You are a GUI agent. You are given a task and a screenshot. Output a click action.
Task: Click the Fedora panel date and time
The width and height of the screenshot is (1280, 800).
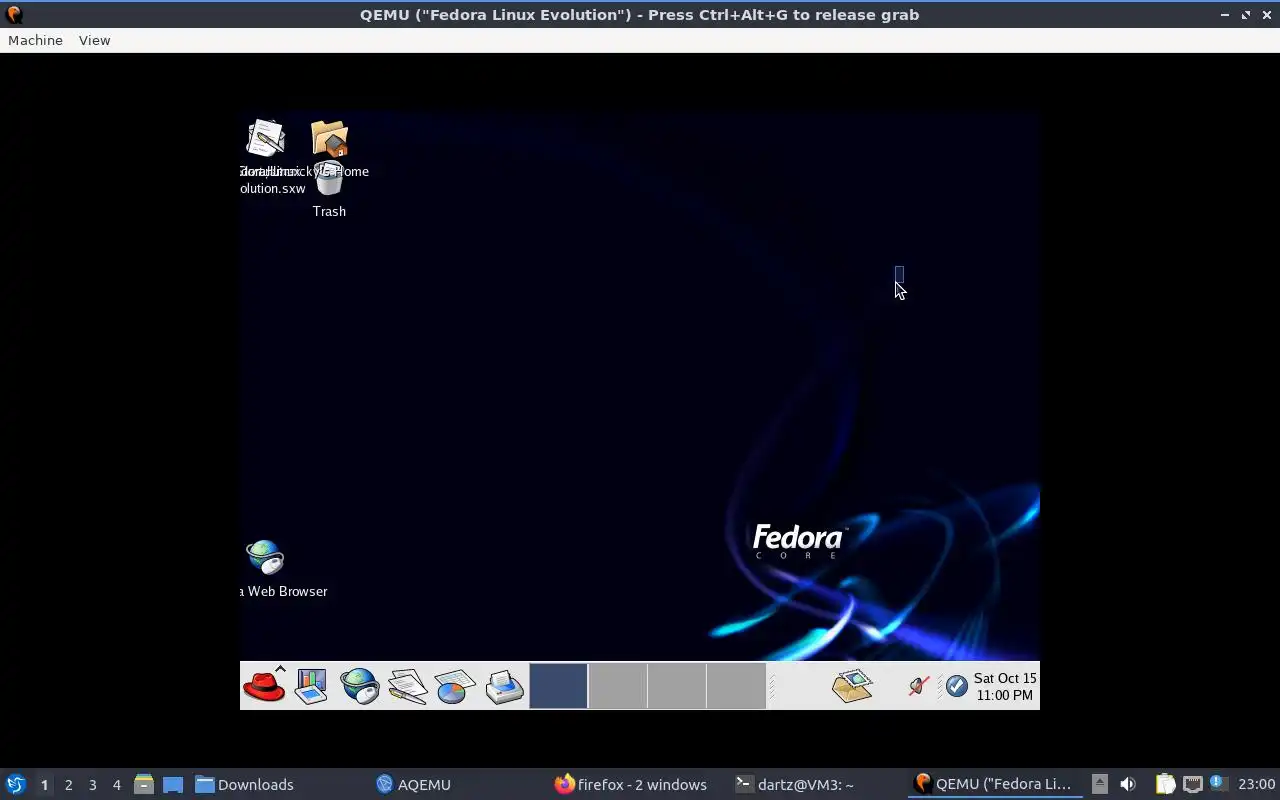(x=1005, y=686)
